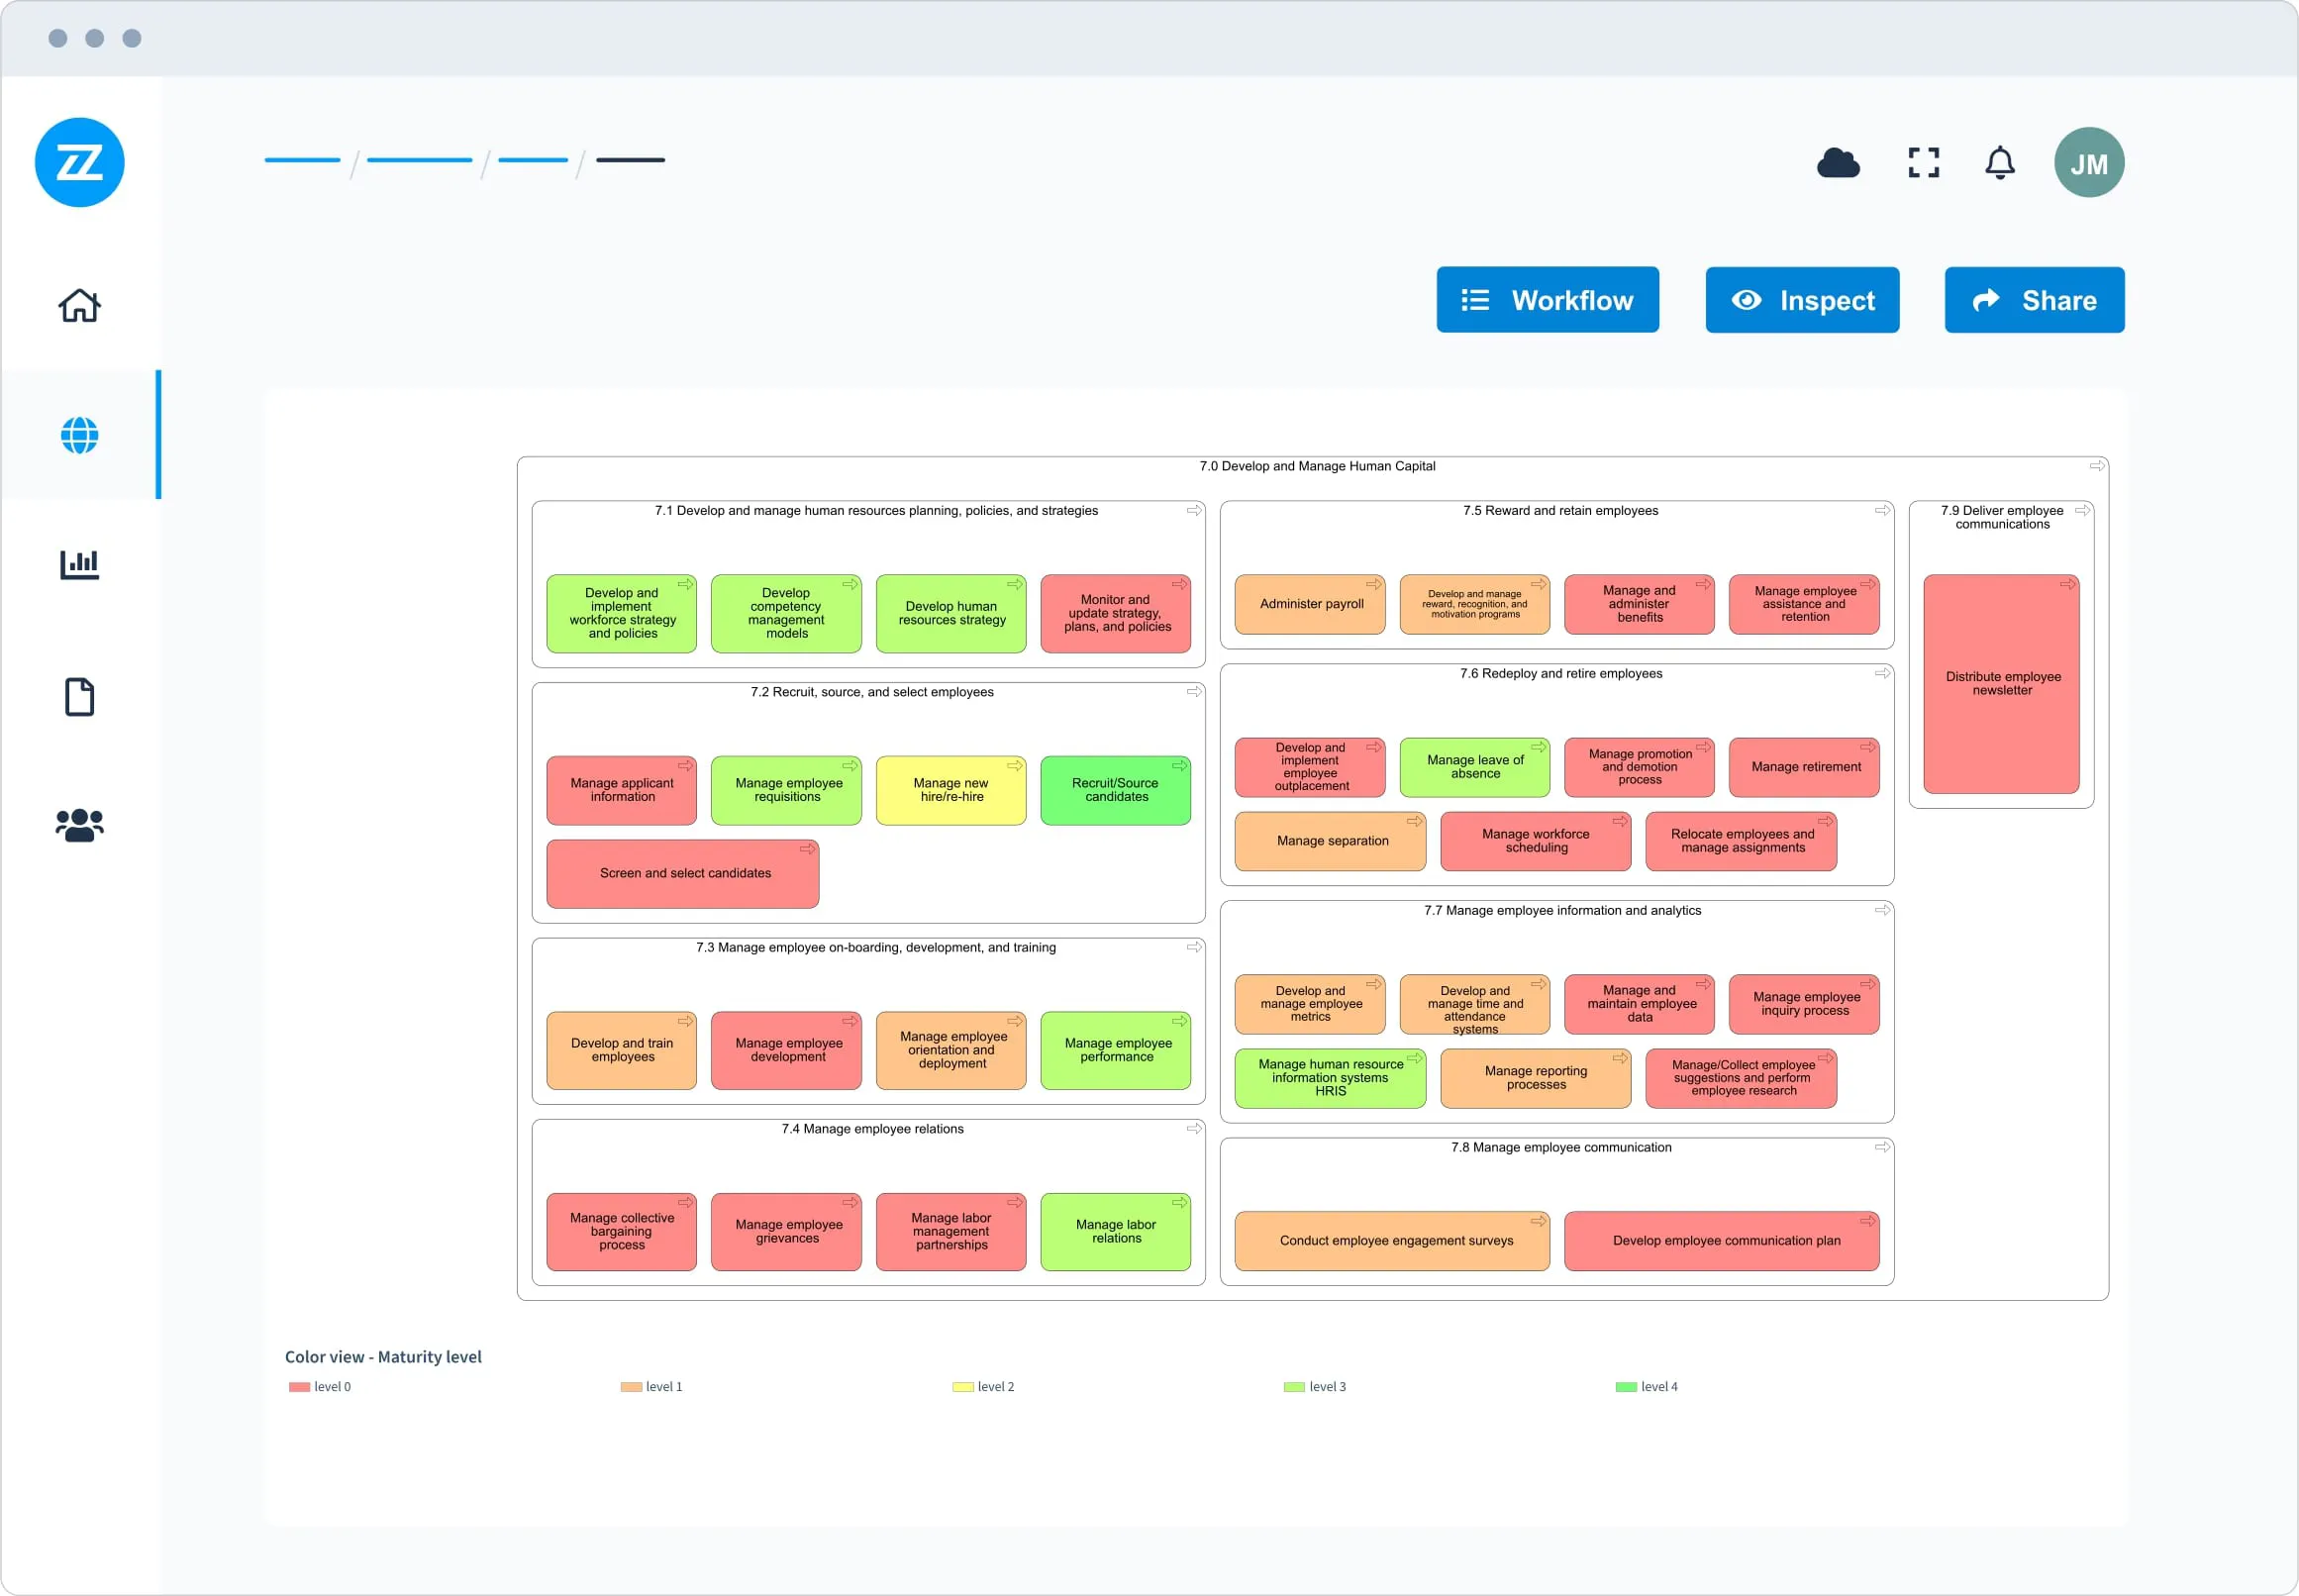Open the users group sidebar icon

coord(79,825)
